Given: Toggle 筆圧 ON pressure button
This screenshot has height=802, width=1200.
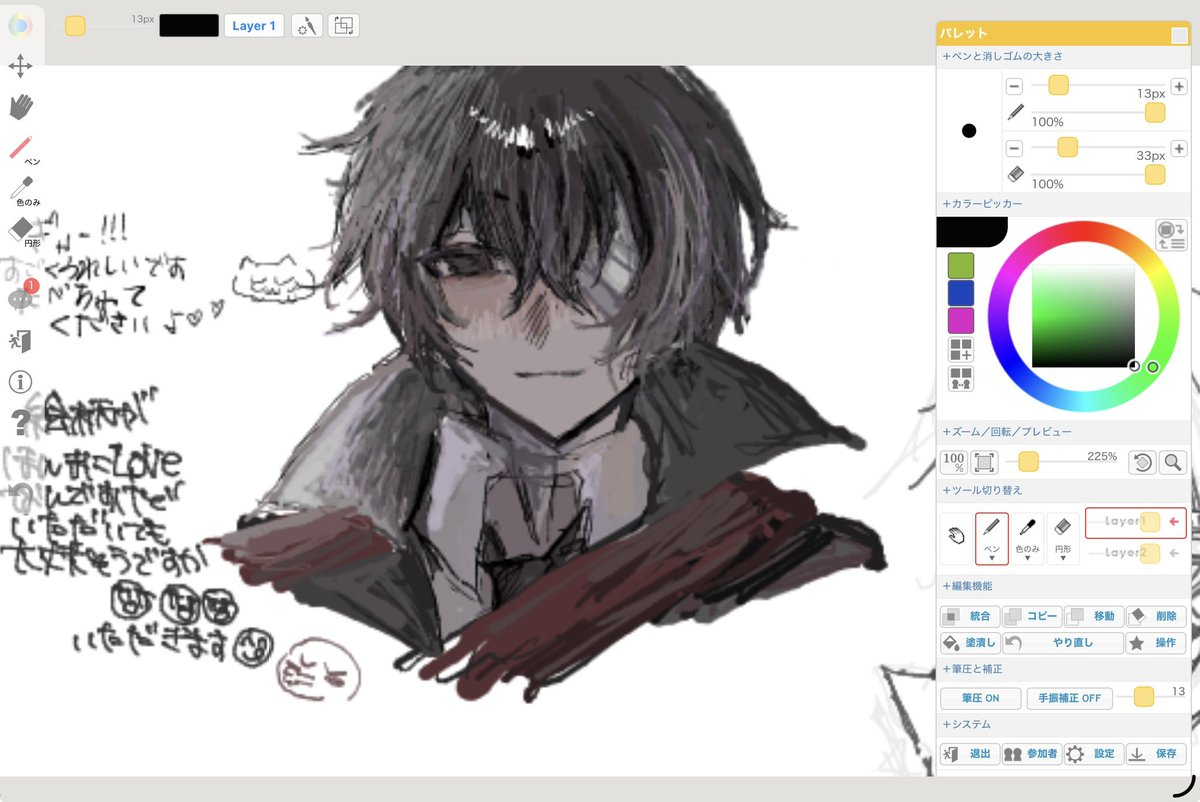Looking at the screenshot, I should (980, 698).
